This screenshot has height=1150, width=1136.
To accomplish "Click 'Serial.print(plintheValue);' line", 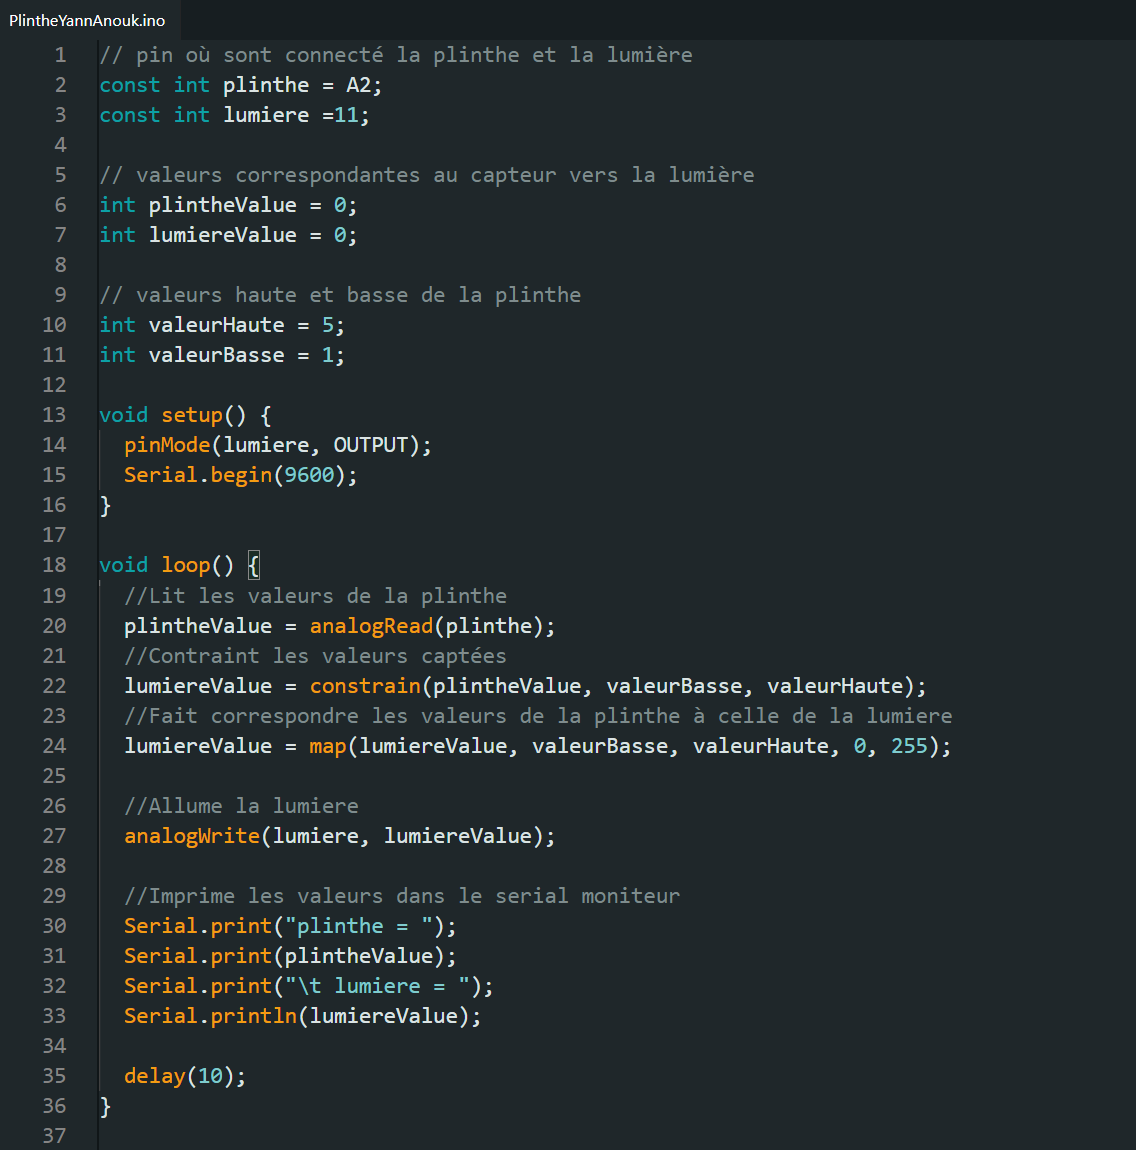I will tap(290, 956).
